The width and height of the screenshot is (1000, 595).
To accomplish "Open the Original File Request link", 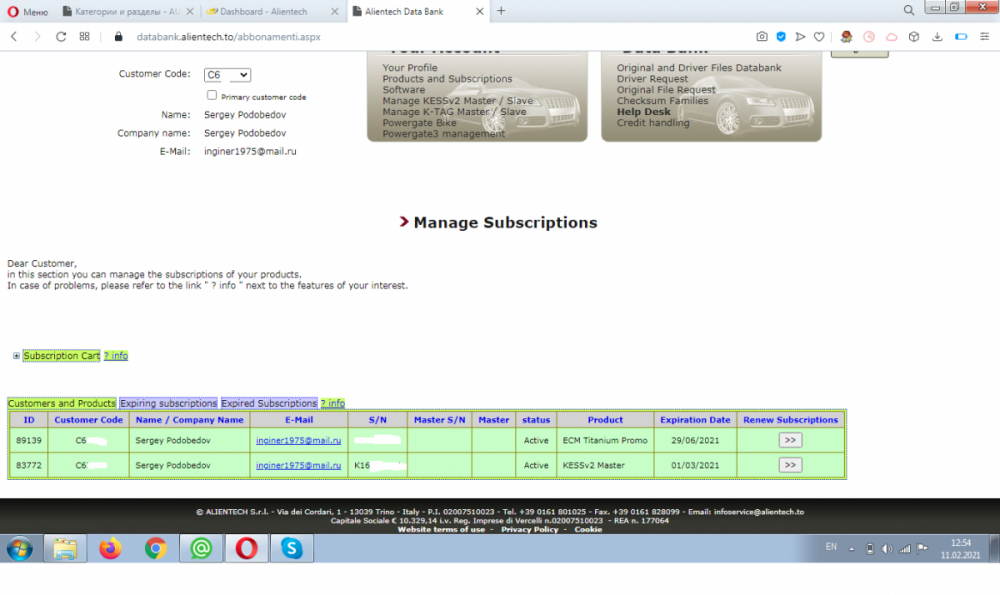I will click(665, 90).
